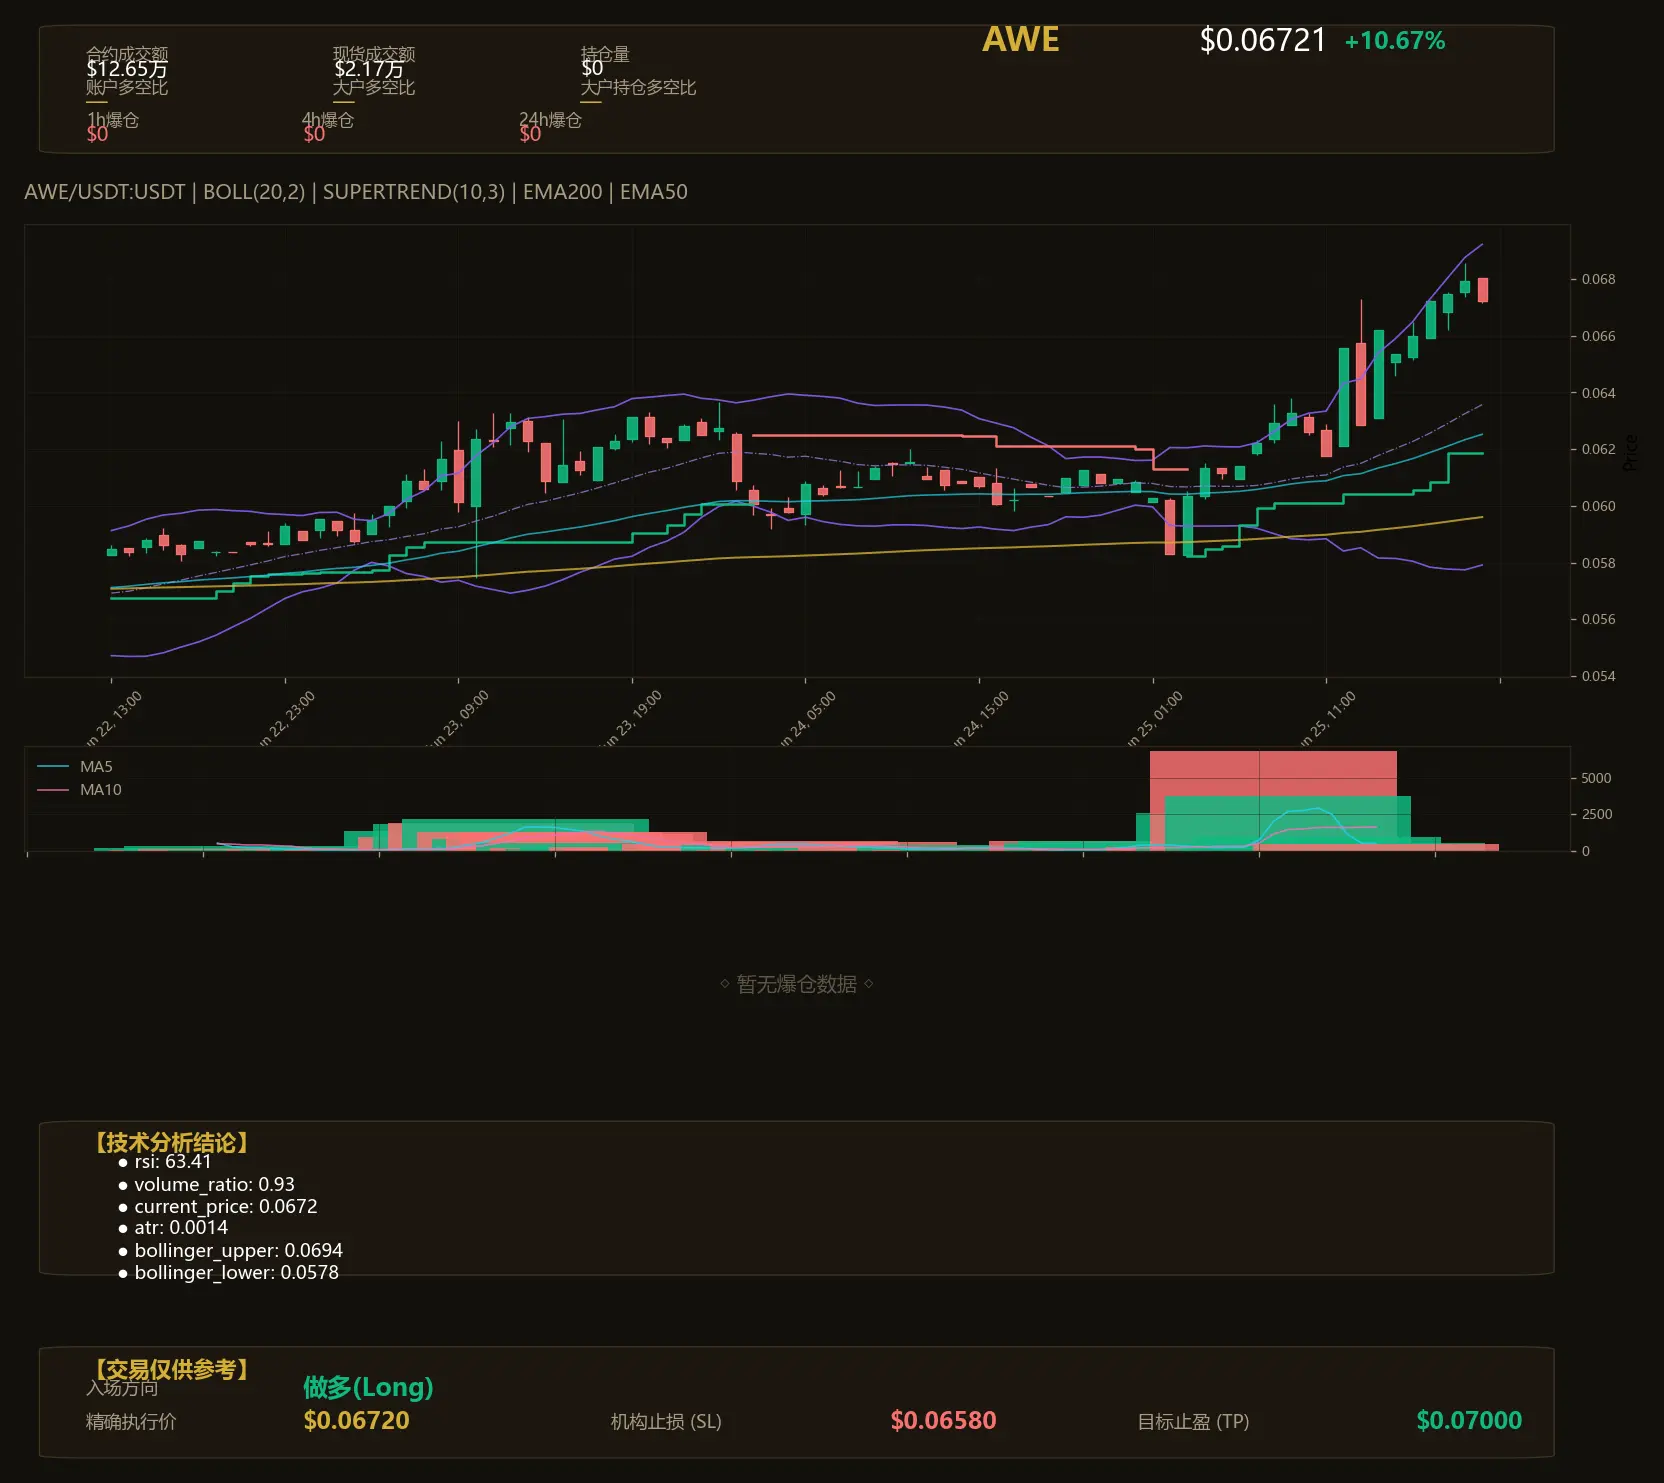Click the 0.056 price axis label
Screen dimensions: 1664x1483
tap(1598, 619)
